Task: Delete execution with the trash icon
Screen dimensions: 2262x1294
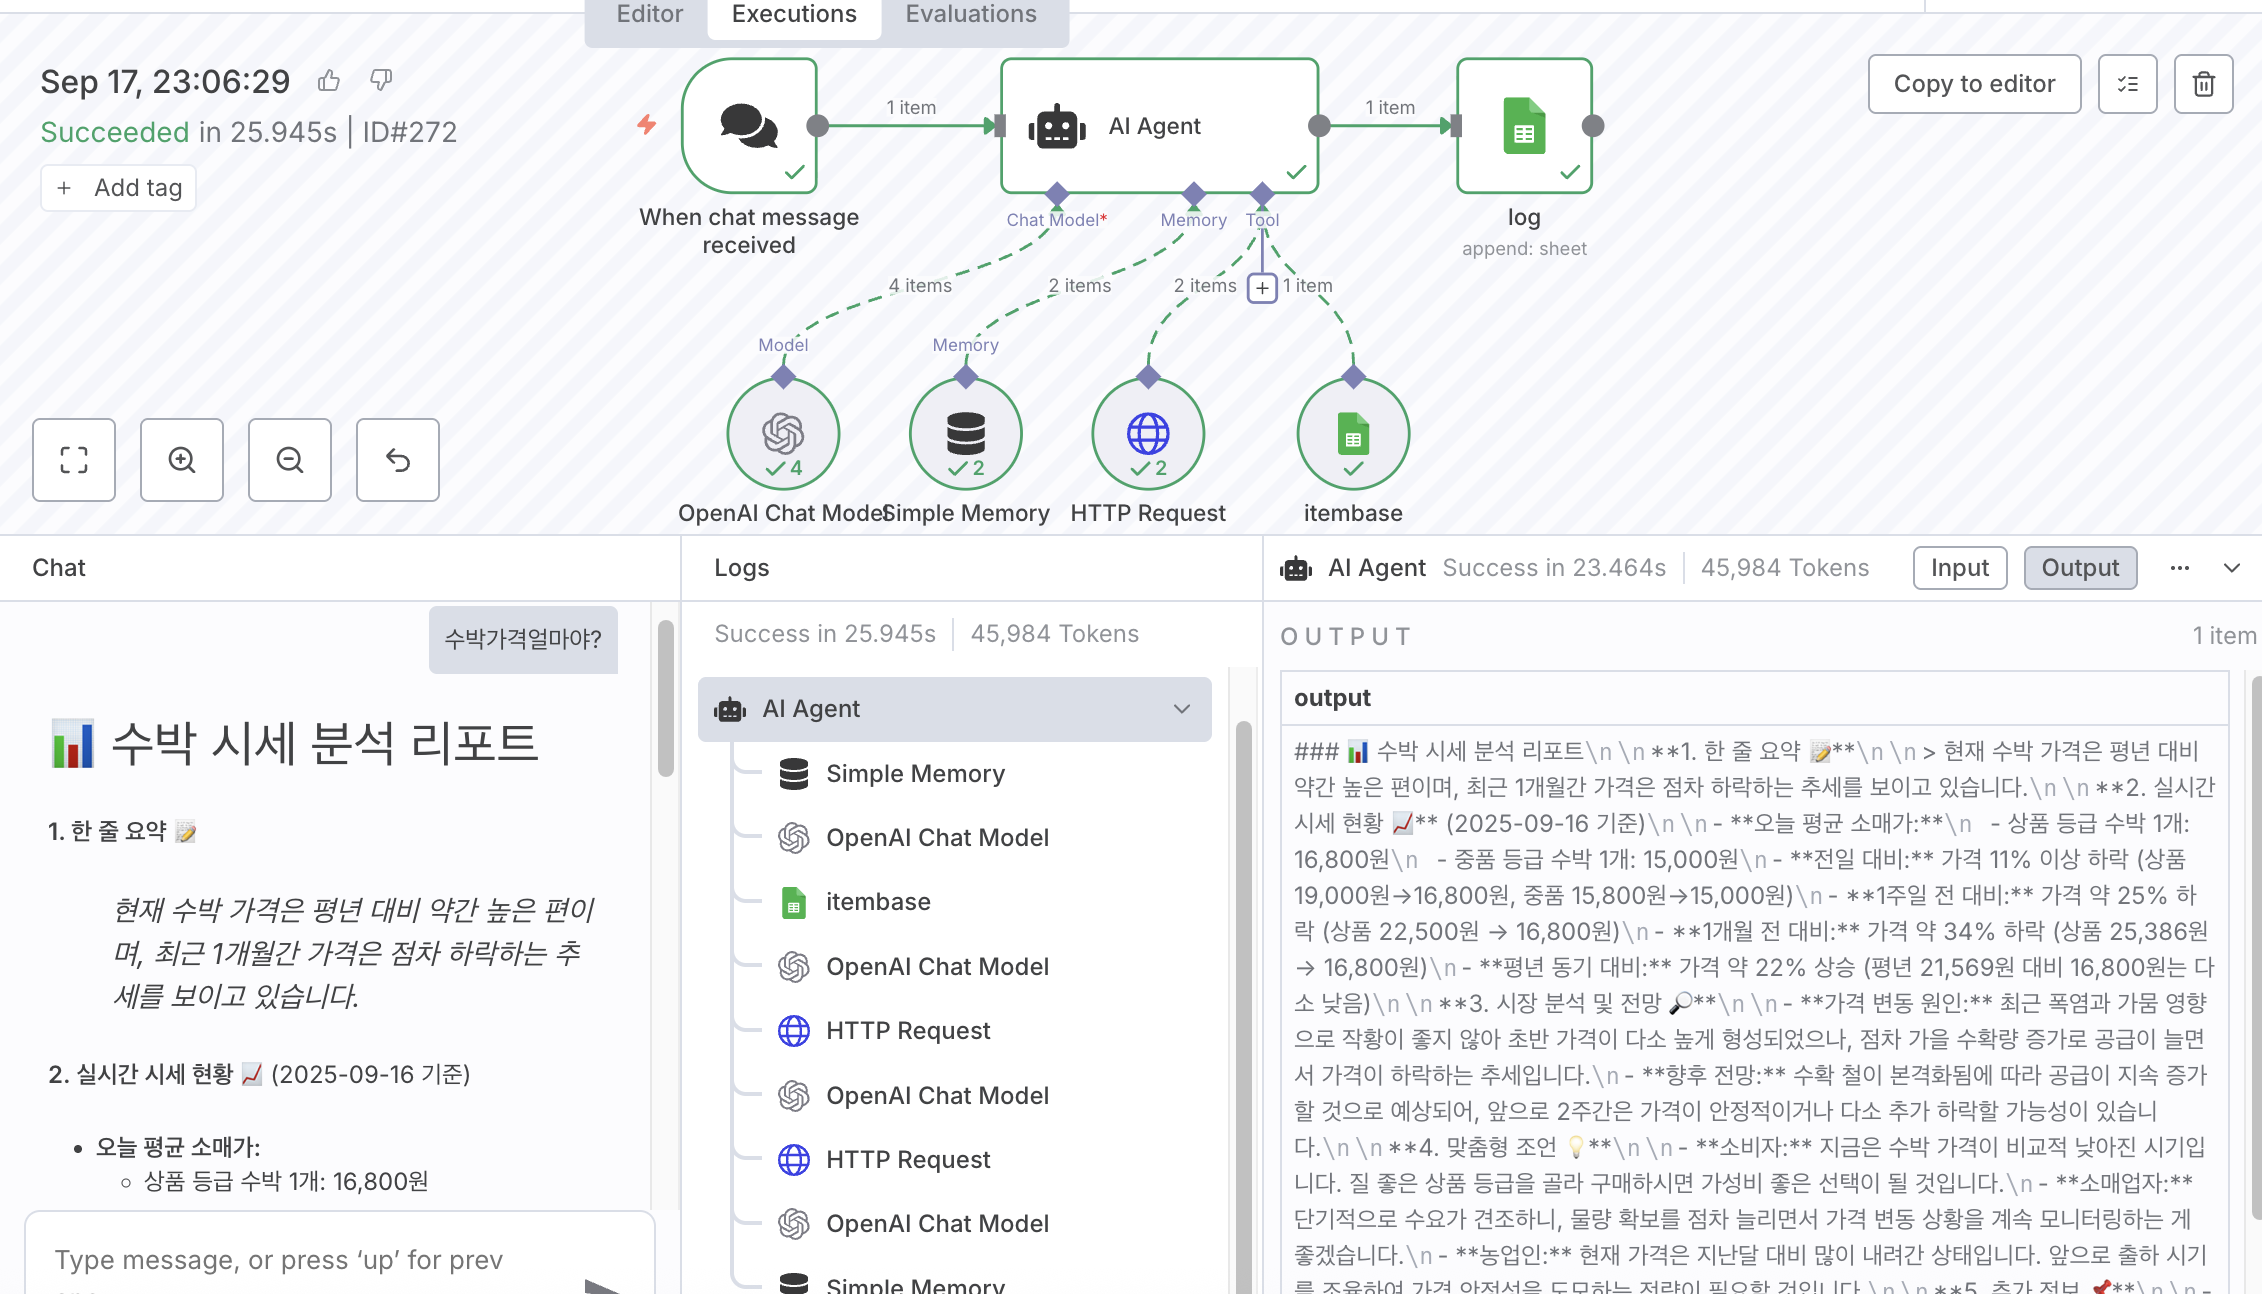Action: tap(2203, 84)
